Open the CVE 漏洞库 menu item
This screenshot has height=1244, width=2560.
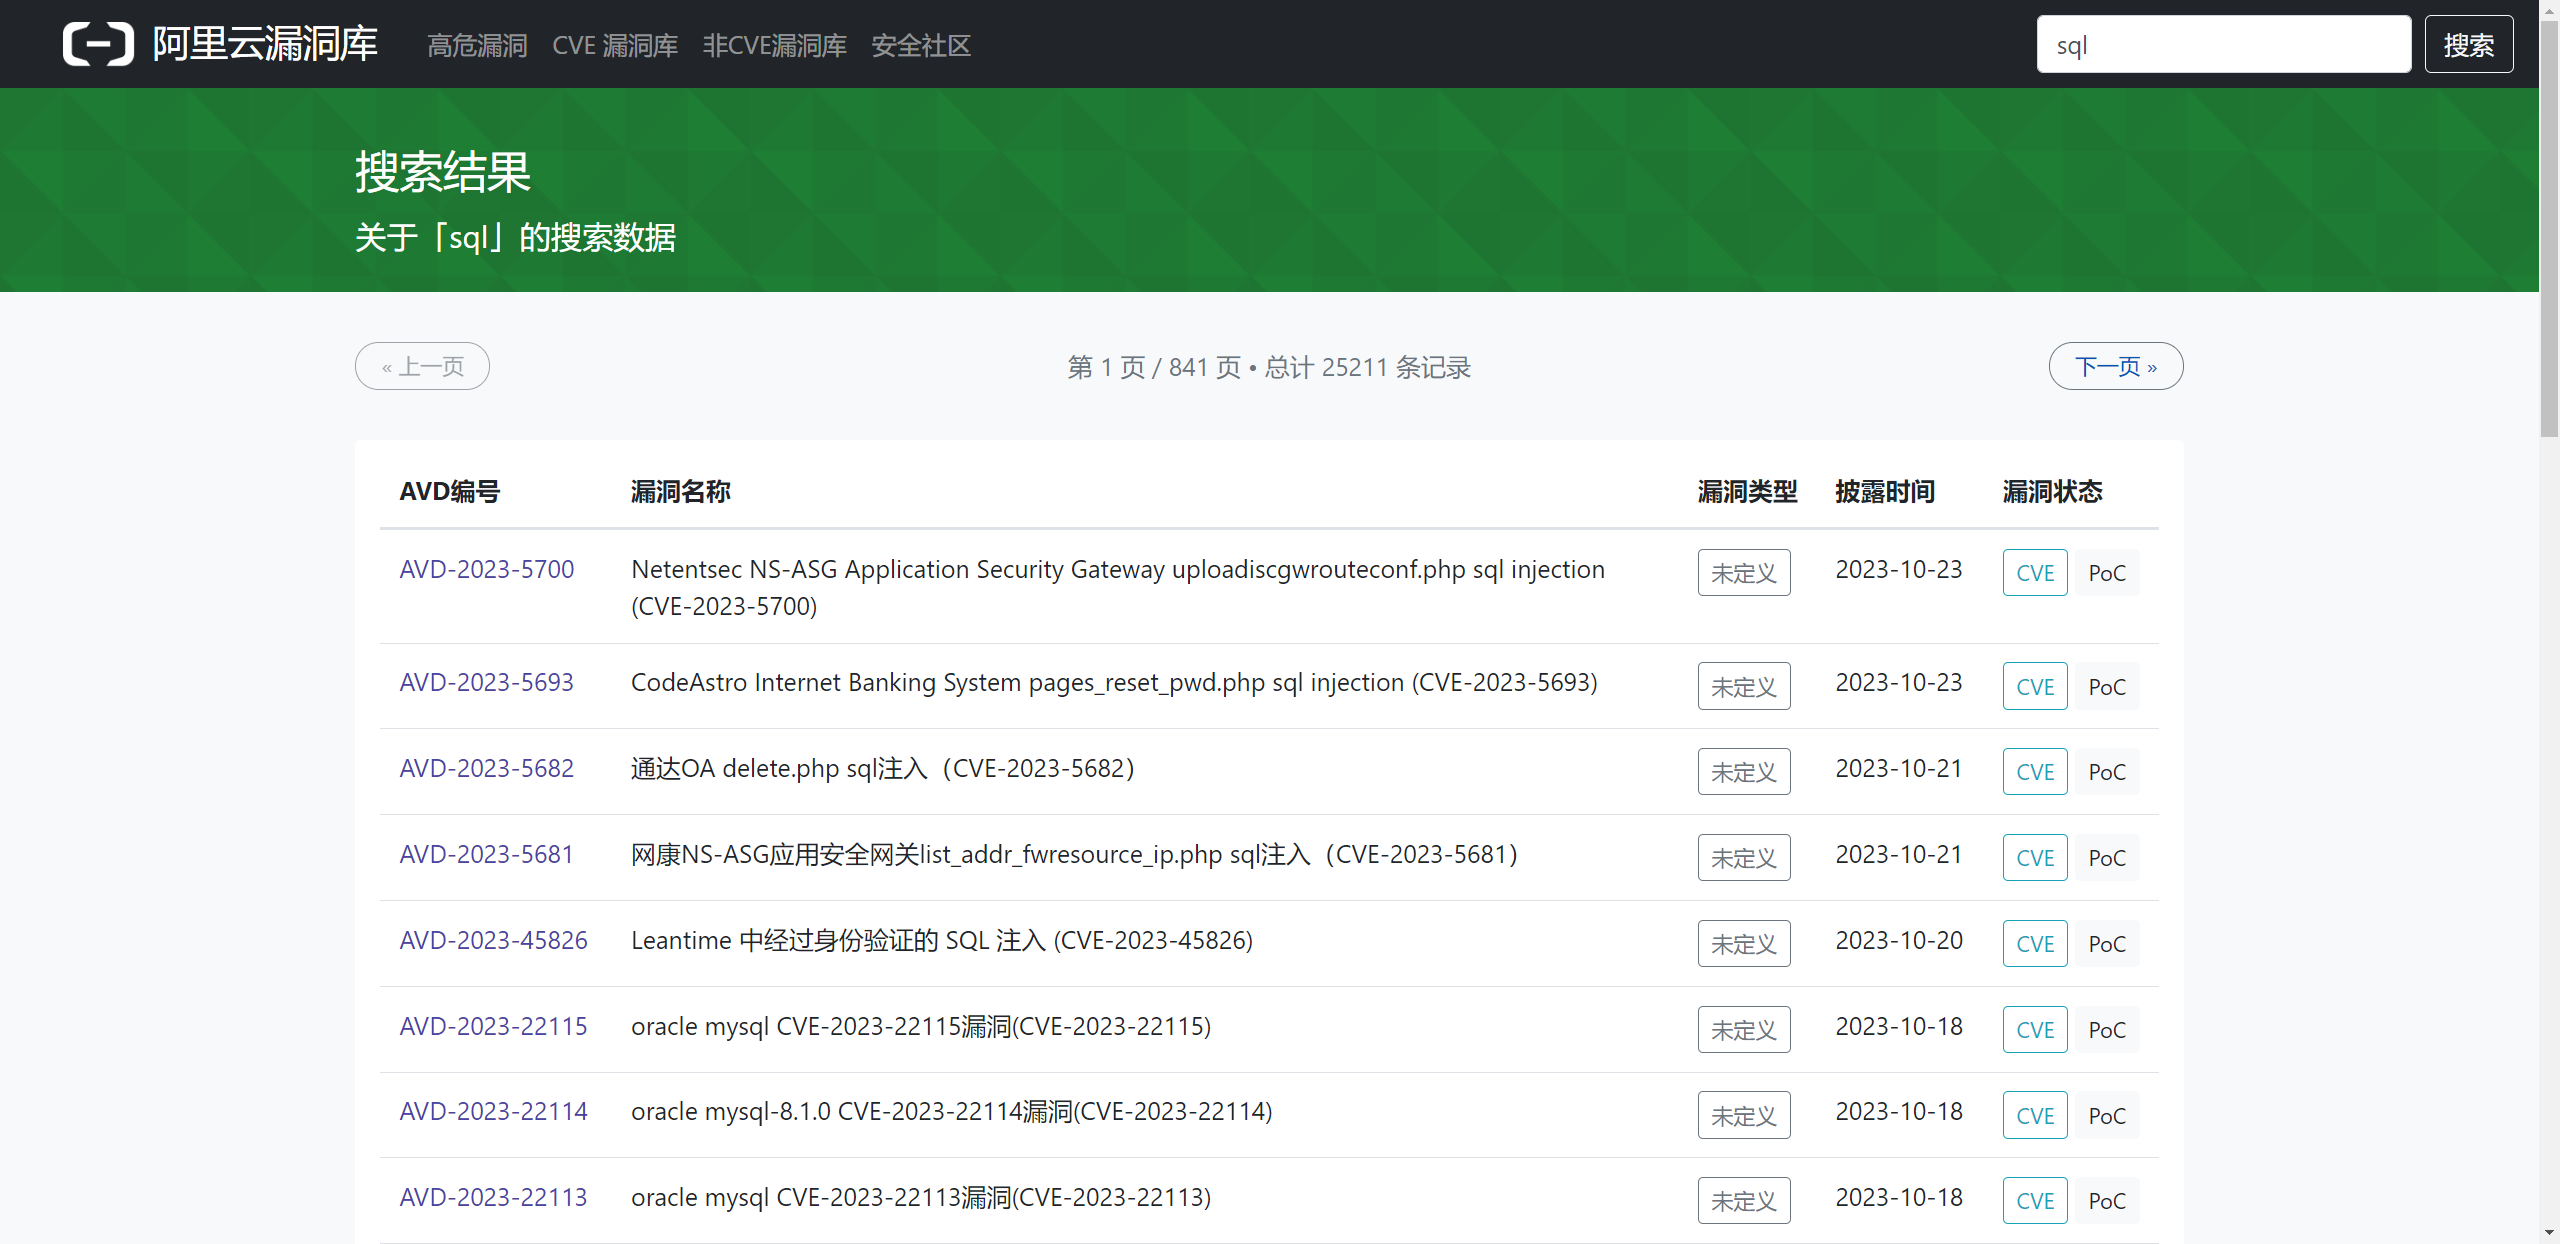pyautogui.click(x=615, y=45)
